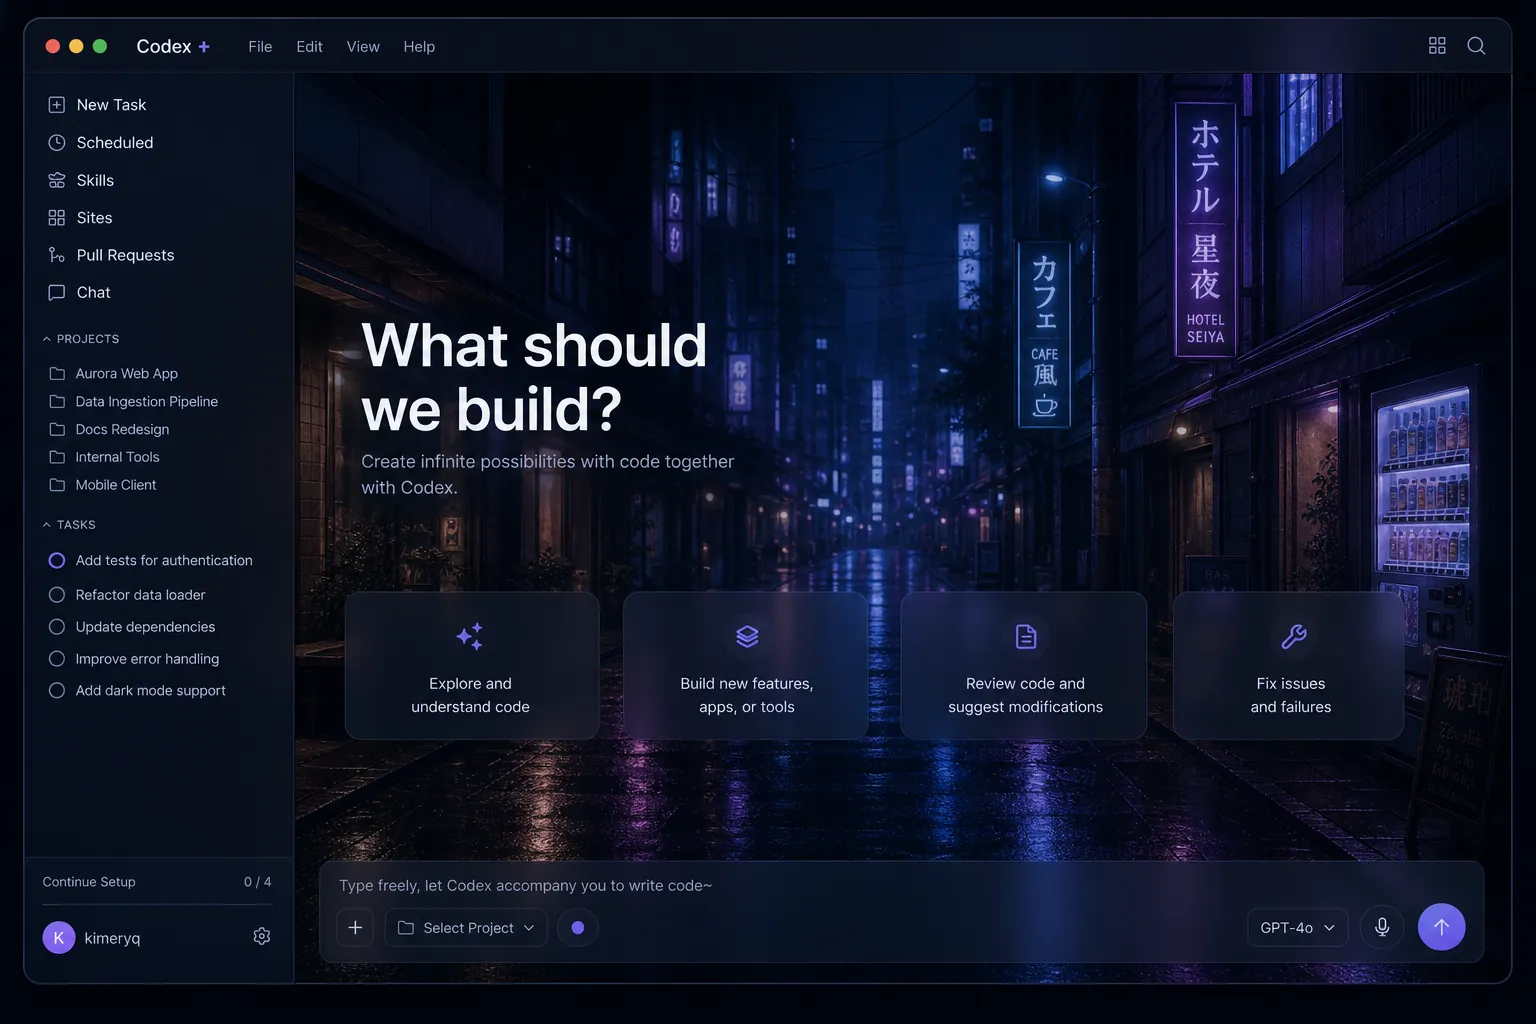Send prompt with purple arrow button
The width and height of the screenshot is (1536, 1024).
click(1441, 927)
